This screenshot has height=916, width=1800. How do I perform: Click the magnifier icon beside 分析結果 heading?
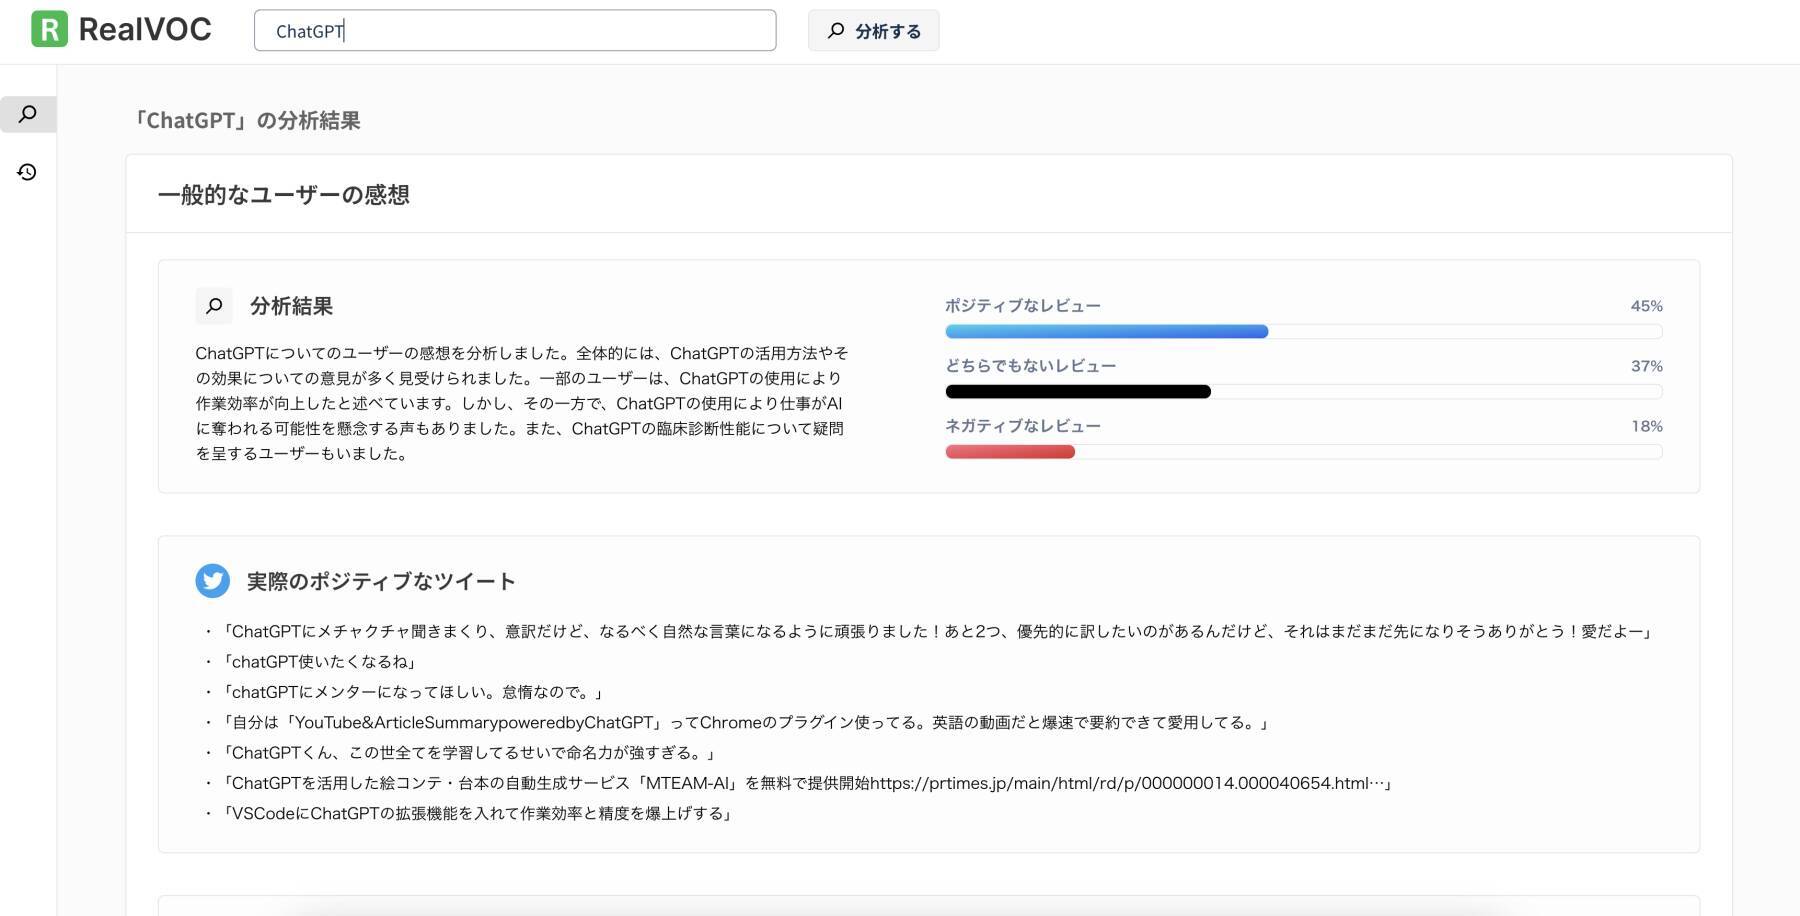tap(214, 306)
